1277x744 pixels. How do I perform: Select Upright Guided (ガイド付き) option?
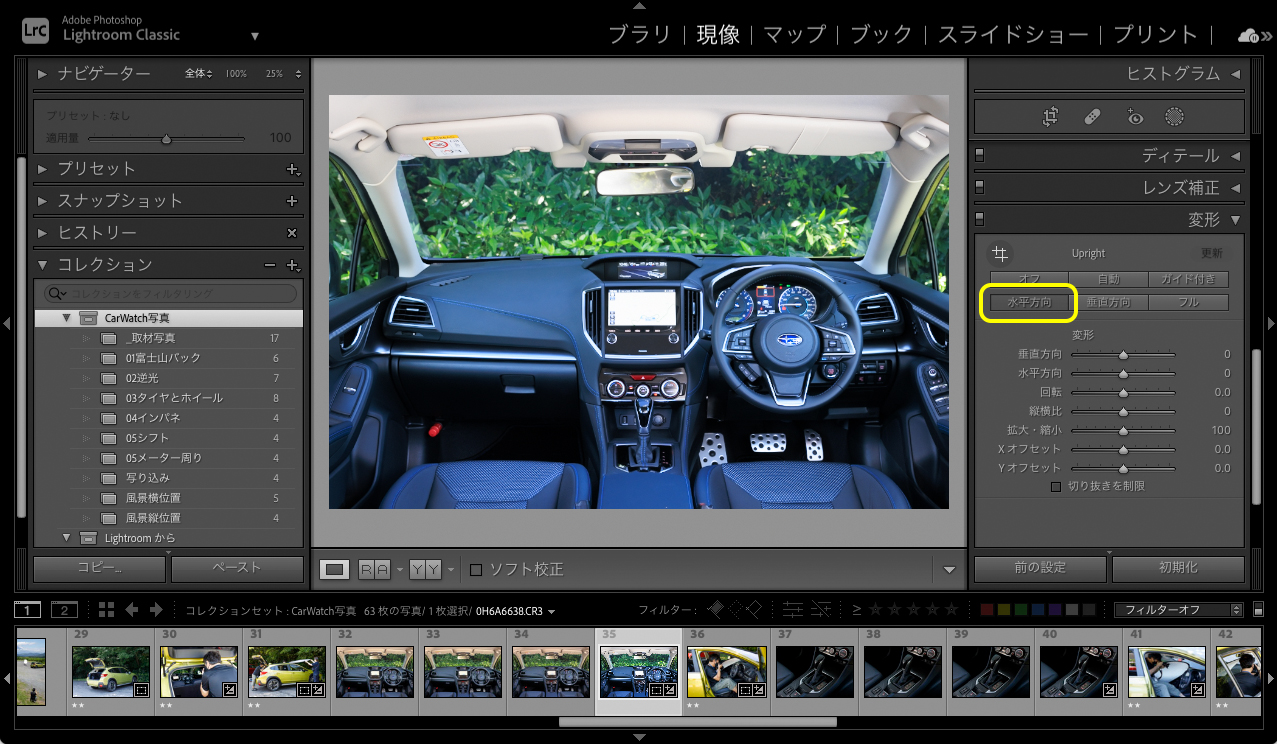pyautogui.click(x=1188, y=280)
